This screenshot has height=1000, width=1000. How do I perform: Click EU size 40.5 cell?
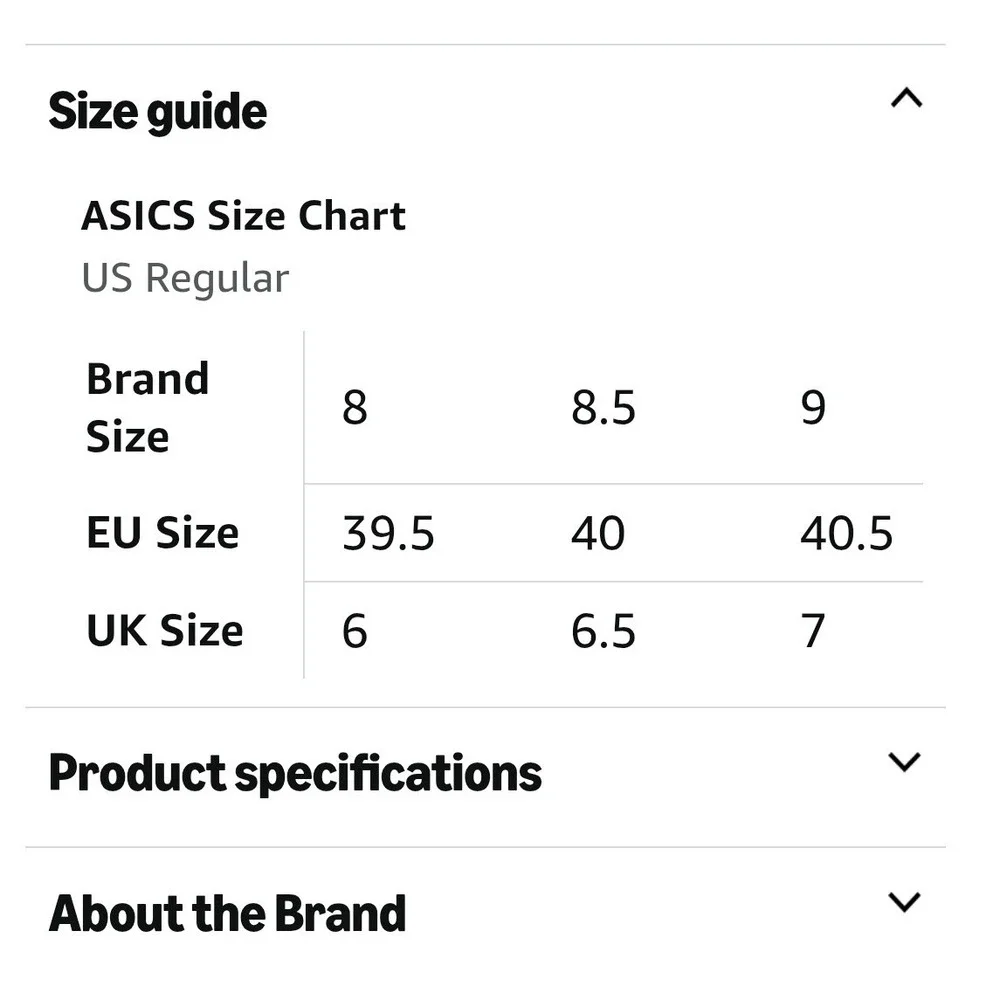846,533
